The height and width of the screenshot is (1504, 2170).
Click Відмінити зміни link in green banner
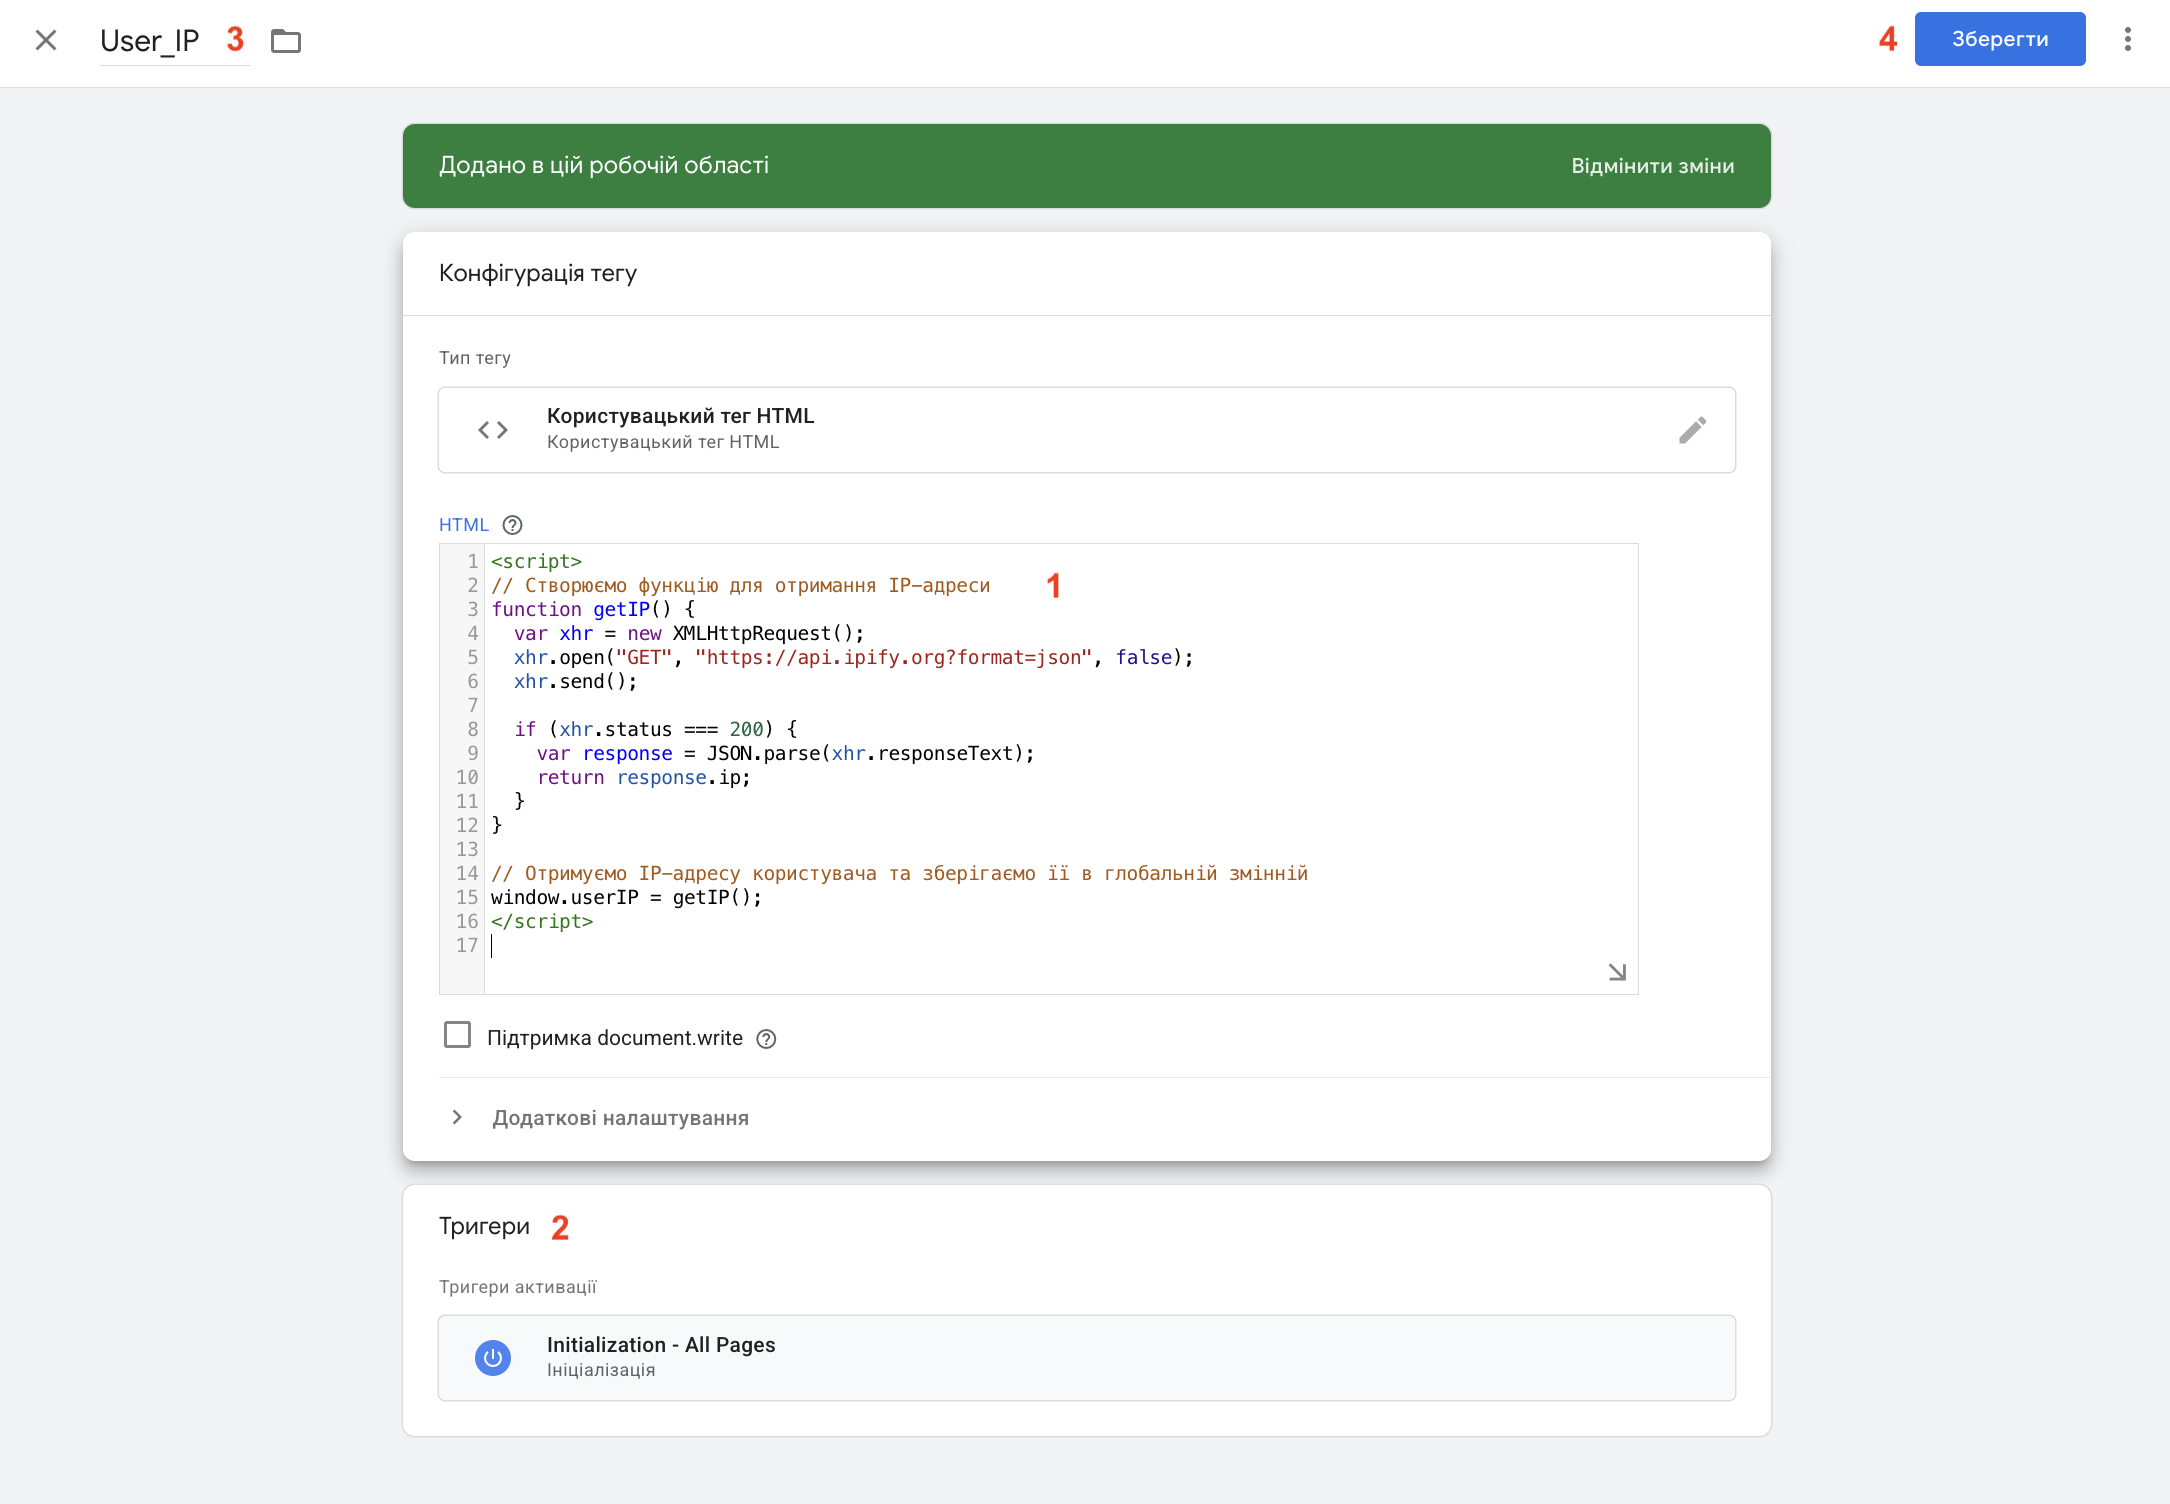point(1652,166)
